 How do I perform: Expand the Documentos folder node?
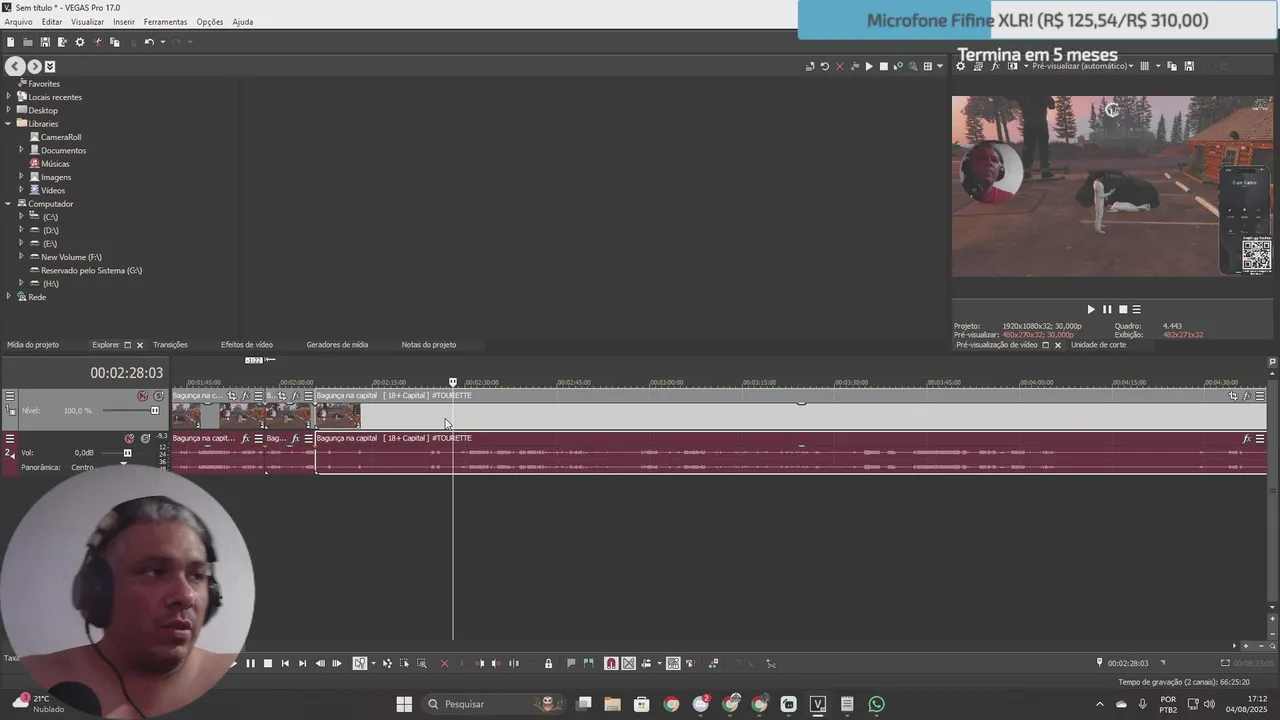click(x=21, y=150)
